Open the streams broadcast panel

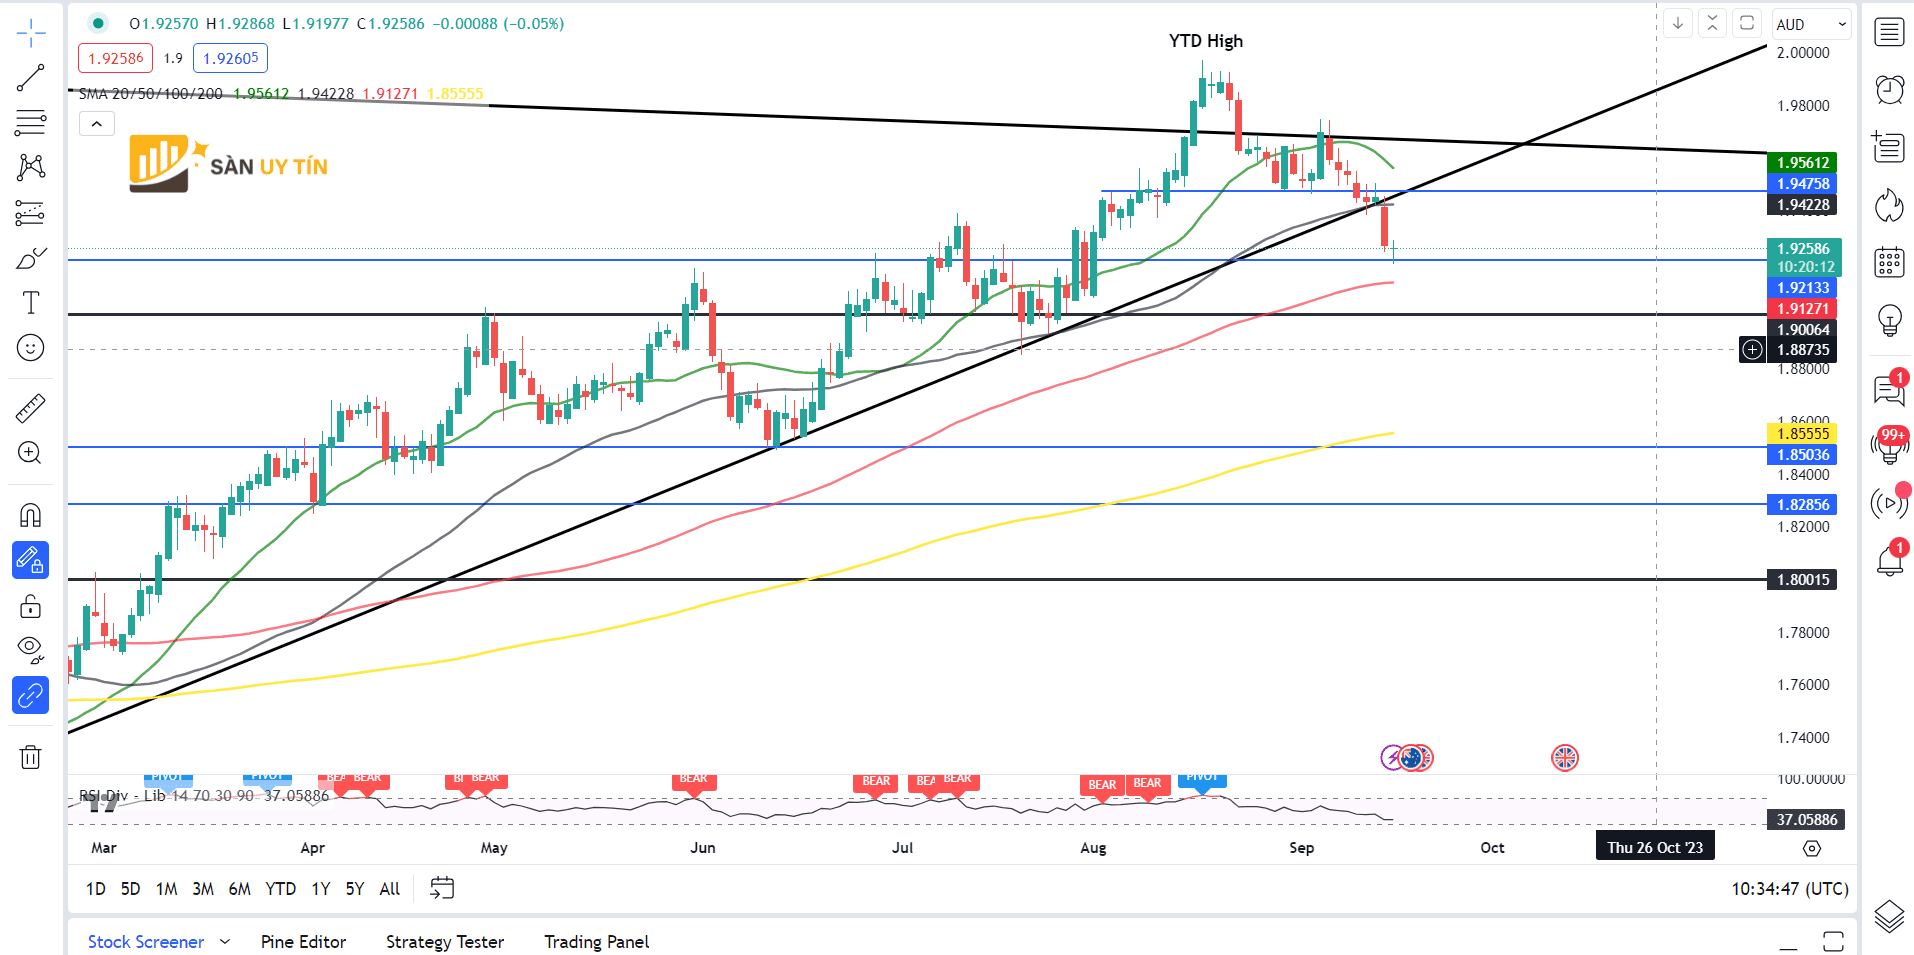(1889, 502)
